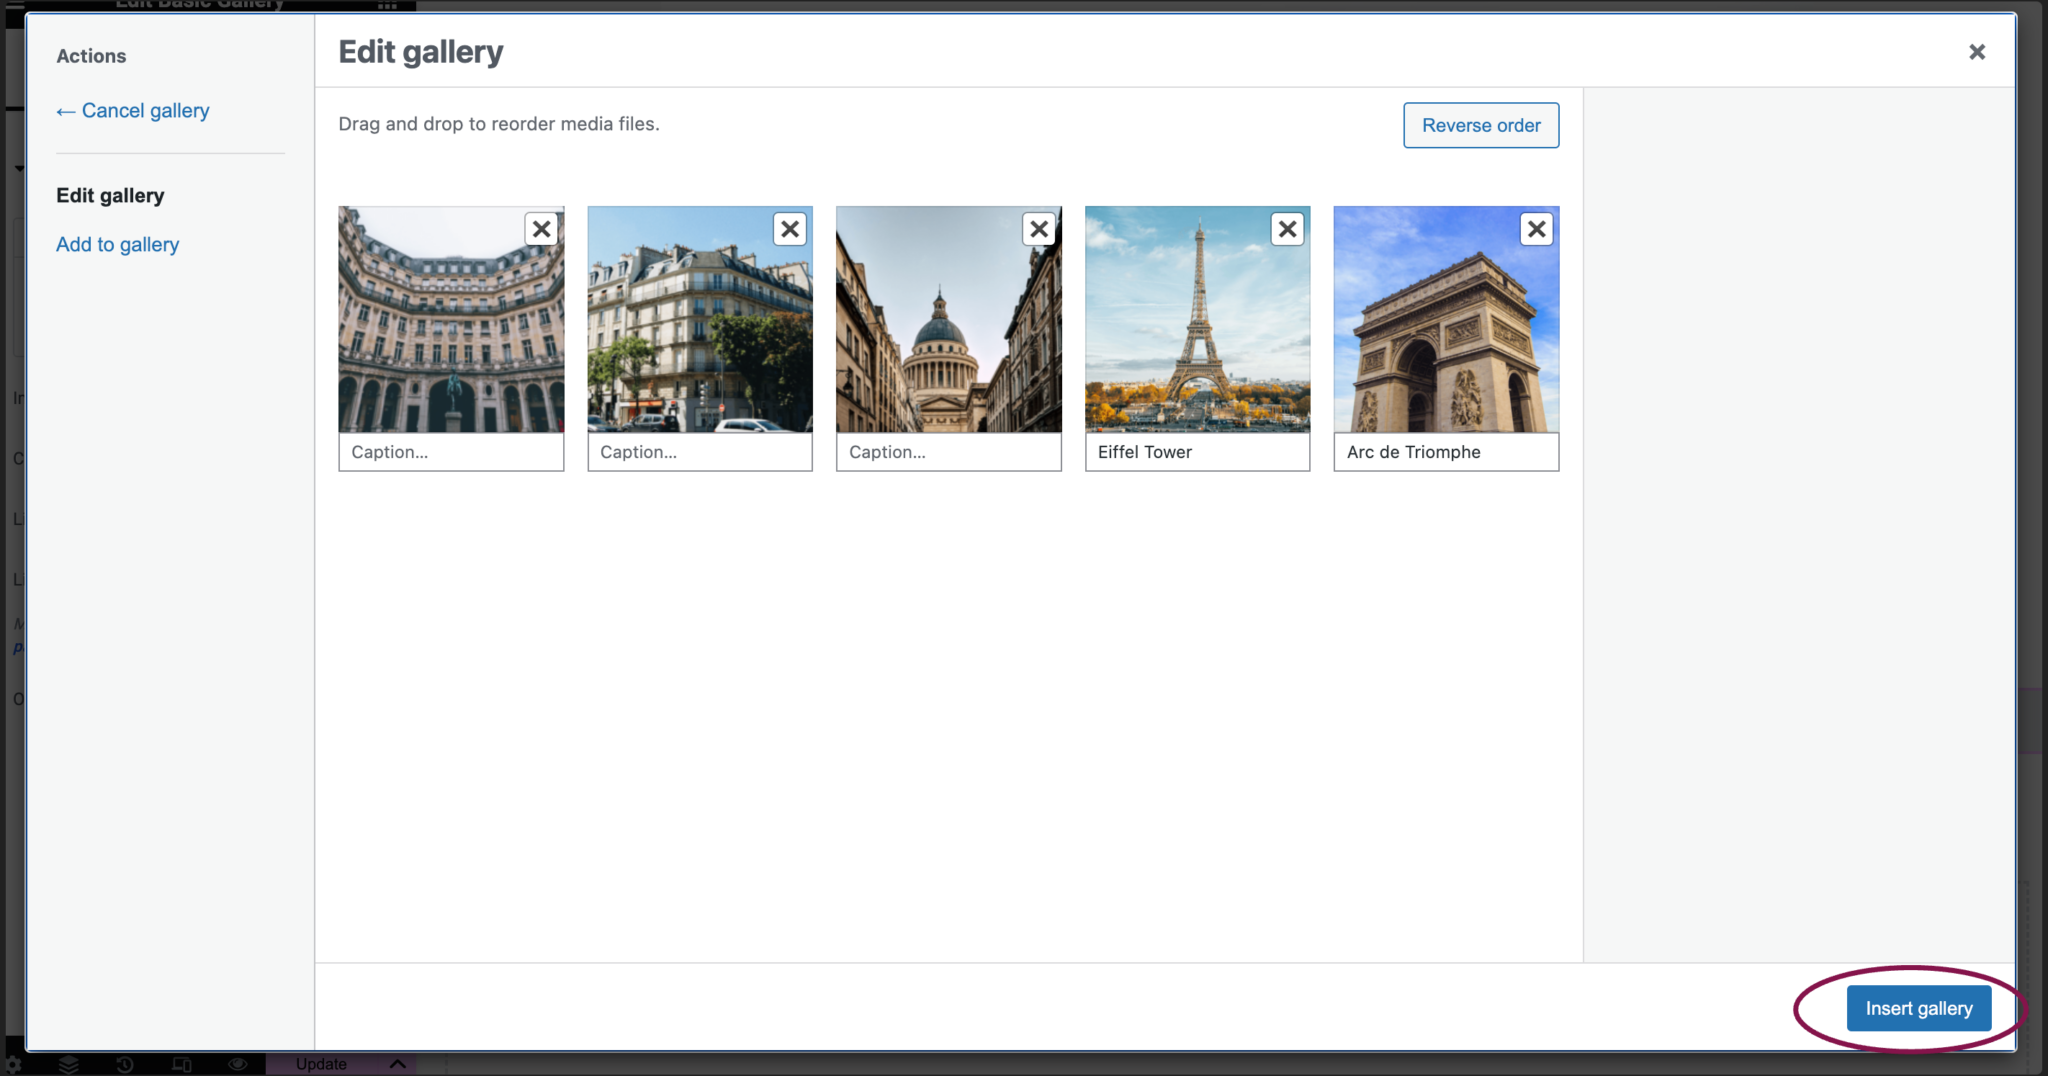Click the empty caption under first image

click(451, 452)
